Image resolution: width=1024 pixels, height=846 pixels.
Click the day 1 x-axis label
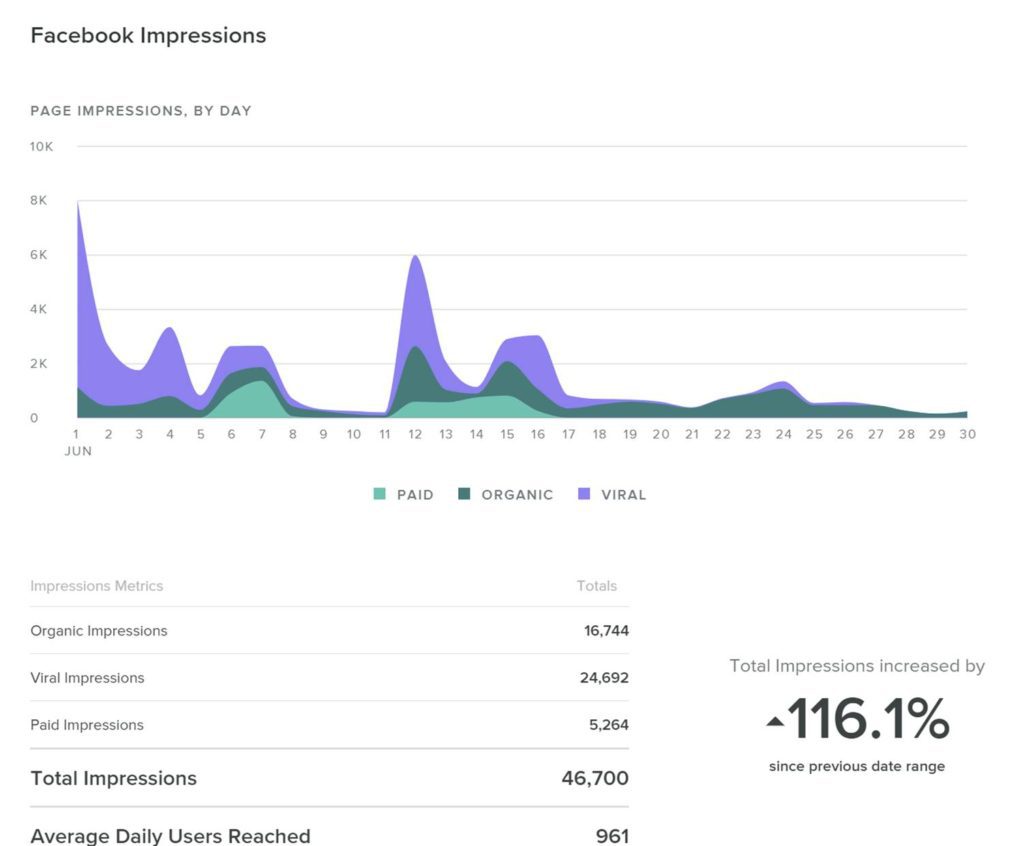[x=76, y=434]
